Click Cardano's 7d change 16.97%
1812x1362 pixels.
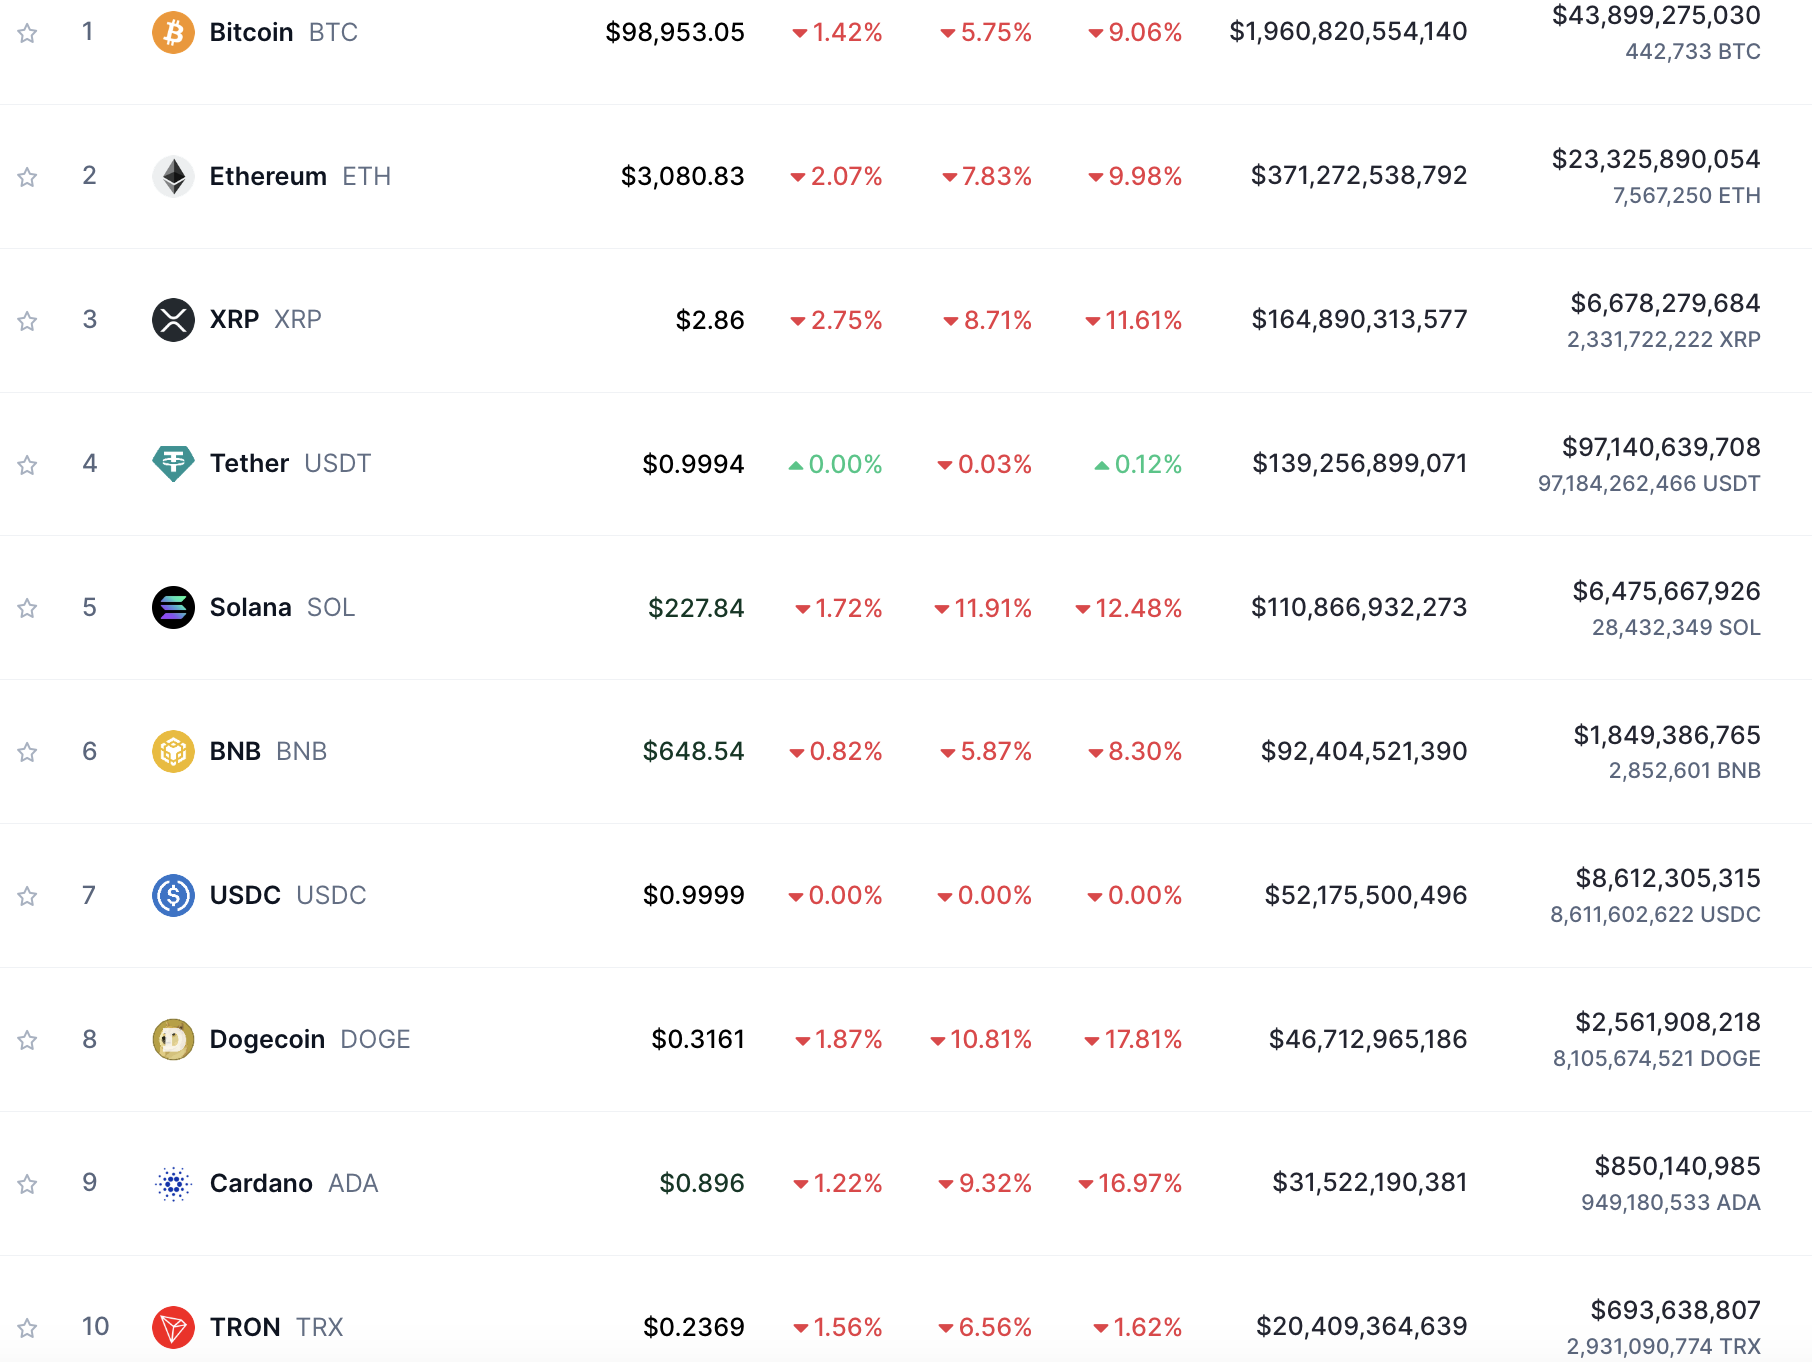pos(1139,1184)
